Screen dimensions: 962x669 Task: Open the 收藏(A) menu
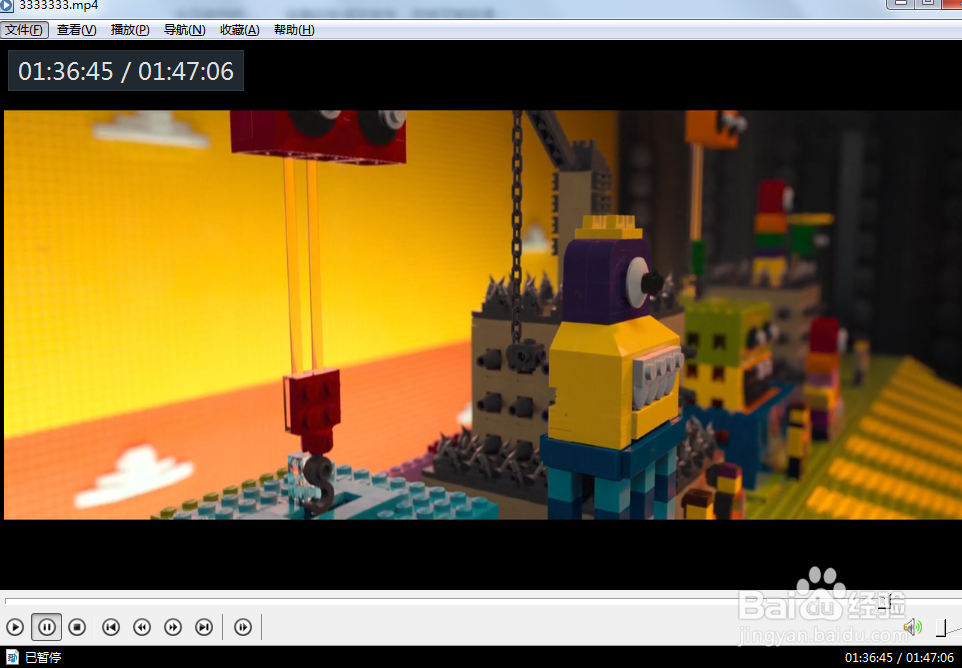(x=240, y=30)
